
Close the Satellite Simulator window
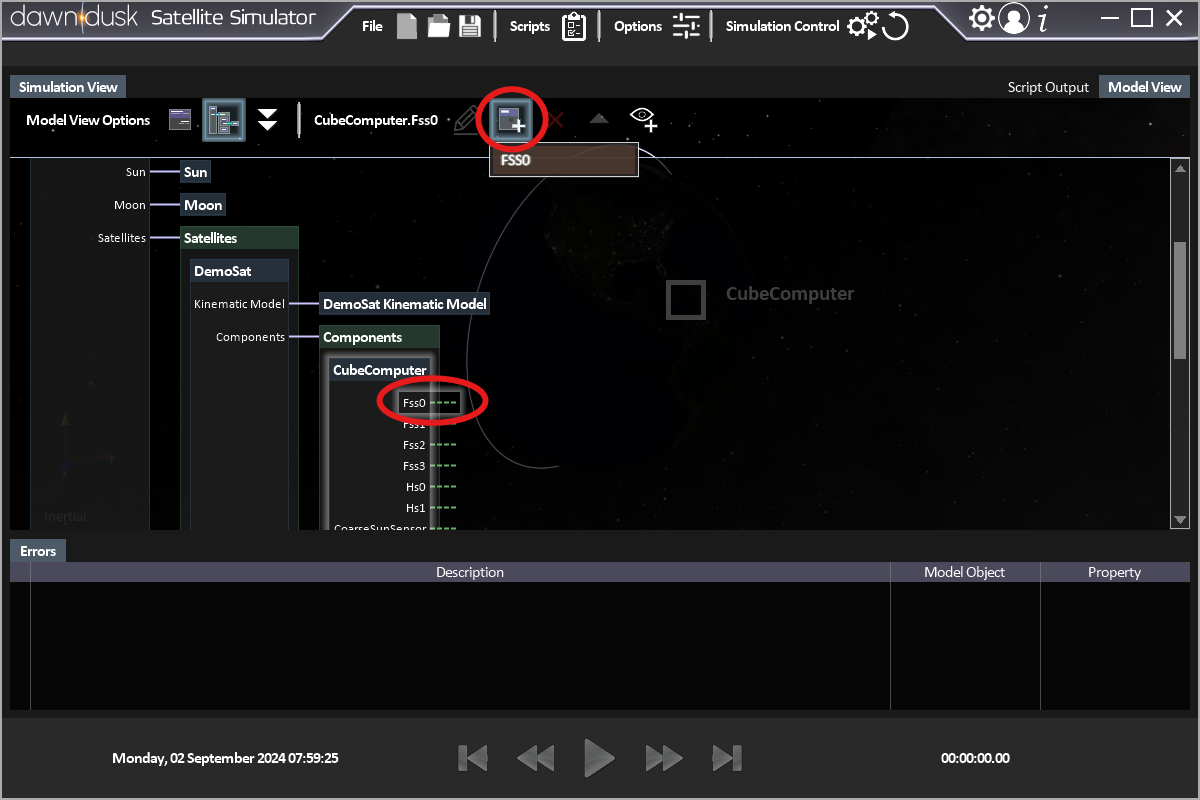coord(1174,18)
